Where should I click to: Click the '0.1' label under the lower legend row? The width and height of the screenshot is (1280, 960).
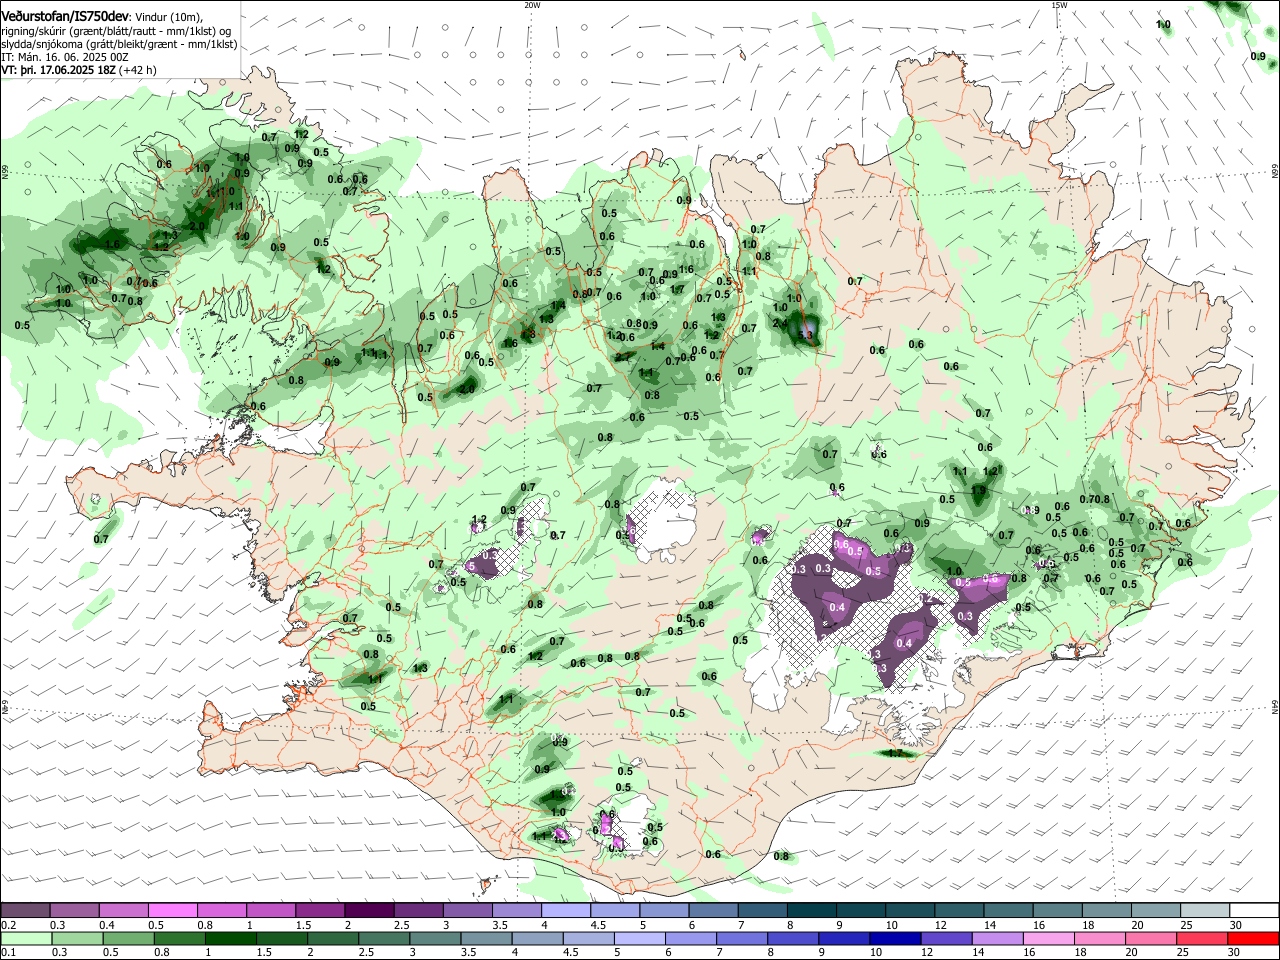pyautogui.click(x=9, y=953)
